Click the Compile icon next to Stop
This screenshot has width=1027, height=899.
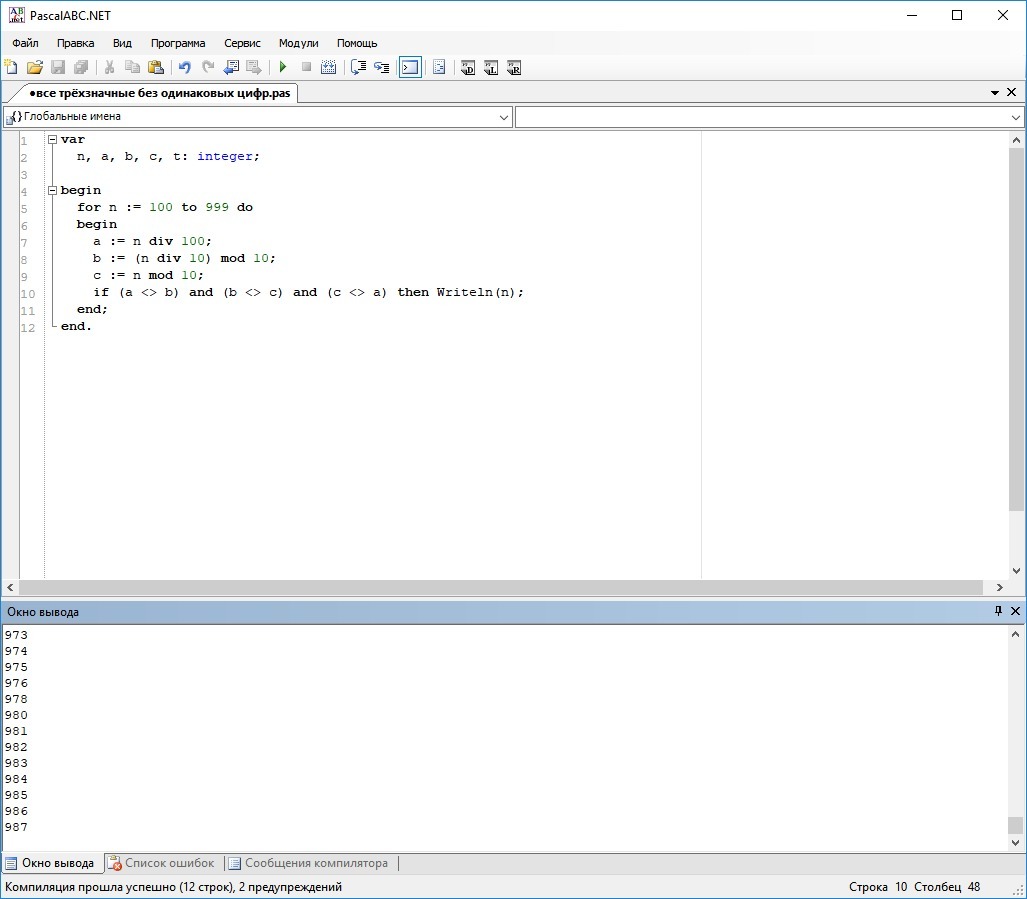pyautogui.click(x=329, y=67)
